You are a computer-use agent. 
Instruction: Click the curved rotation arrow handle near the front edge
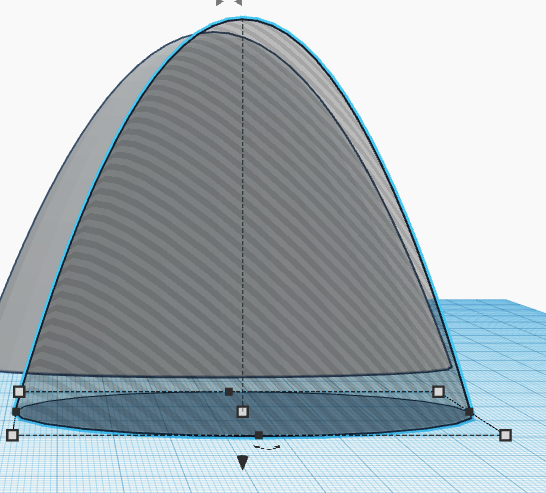coord(267,447)
